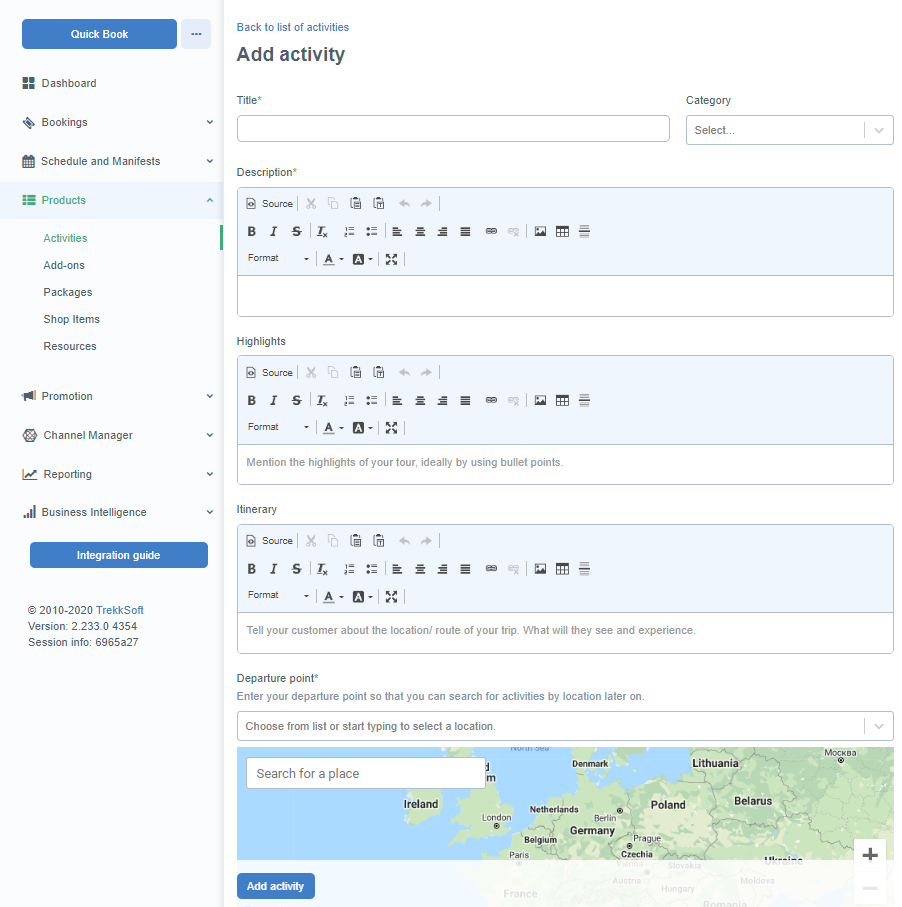Image resolution: width=902 pixels, height=907 pixels.
Task: Toggle Source mode in Description editor
Action: (270, 203)
